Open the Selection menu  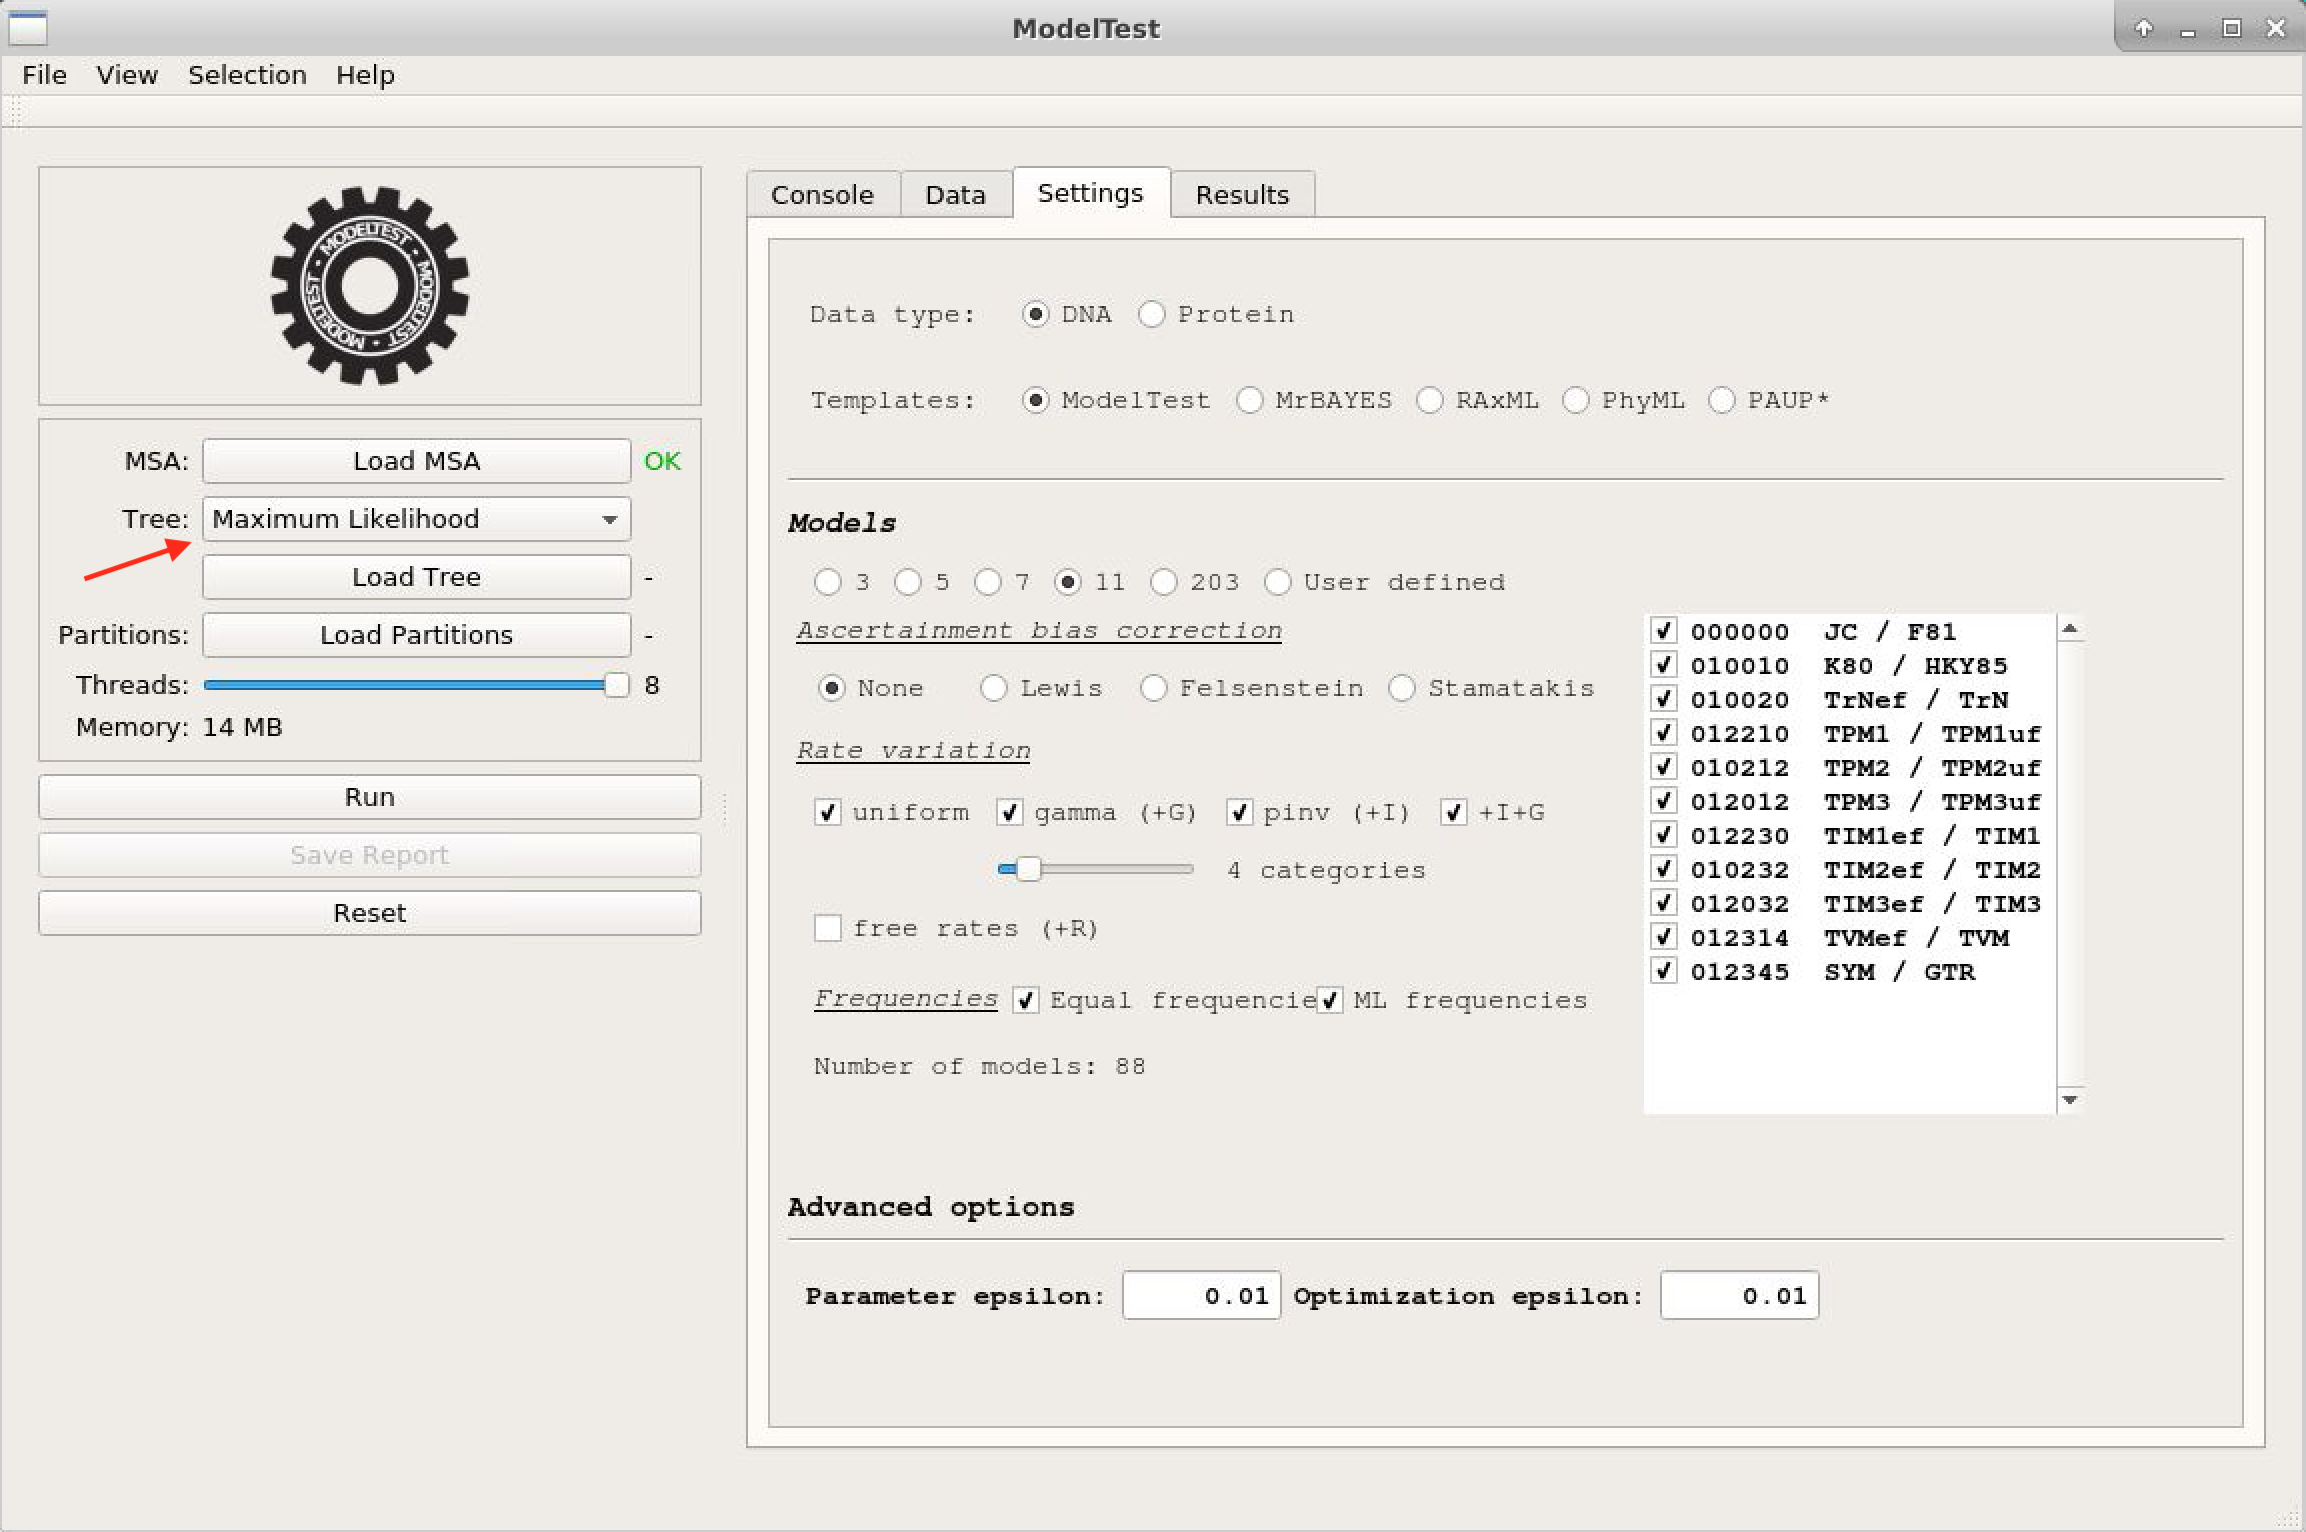point(247,75)
